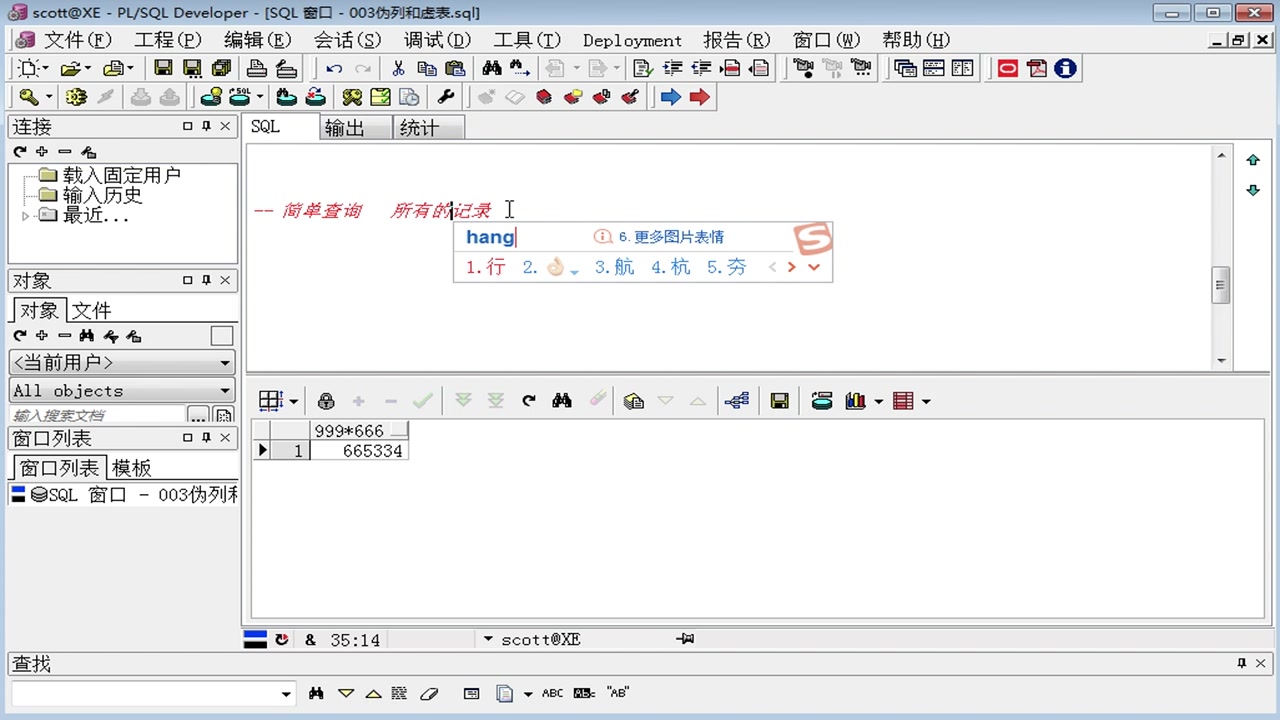Image resolution: width=1280 pixels, height=720 pixels.
Task: Click the red right arrow icon
Action: pyautogui.click(x=700, y=97)
